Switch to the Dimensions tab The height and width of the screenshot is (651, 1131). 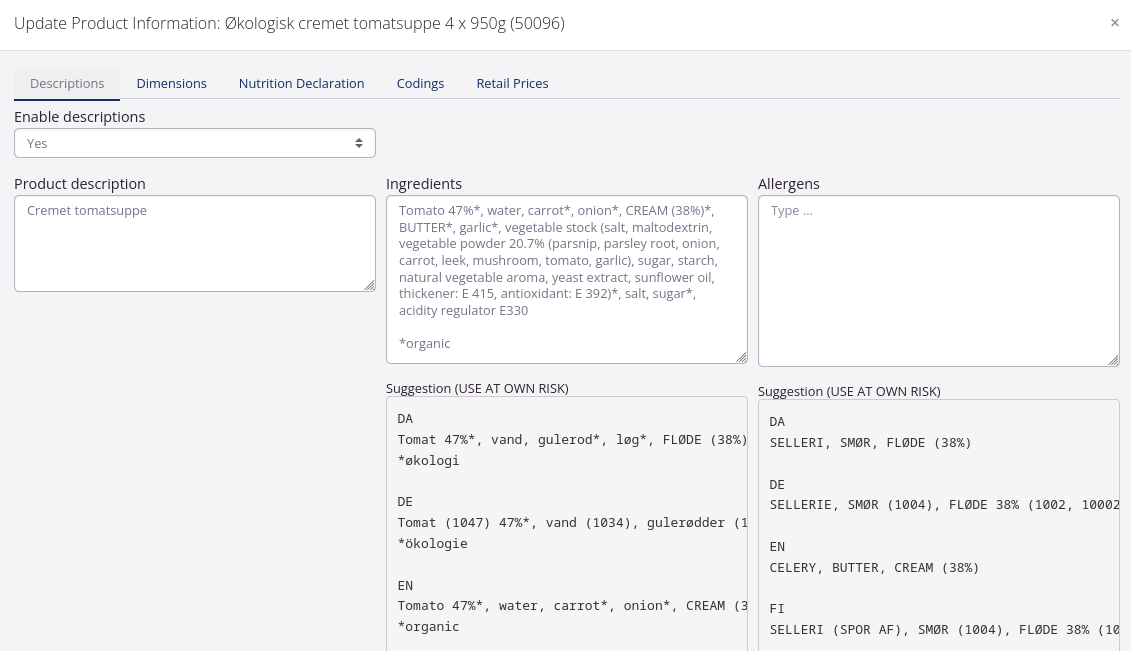(x=171, y=84)
